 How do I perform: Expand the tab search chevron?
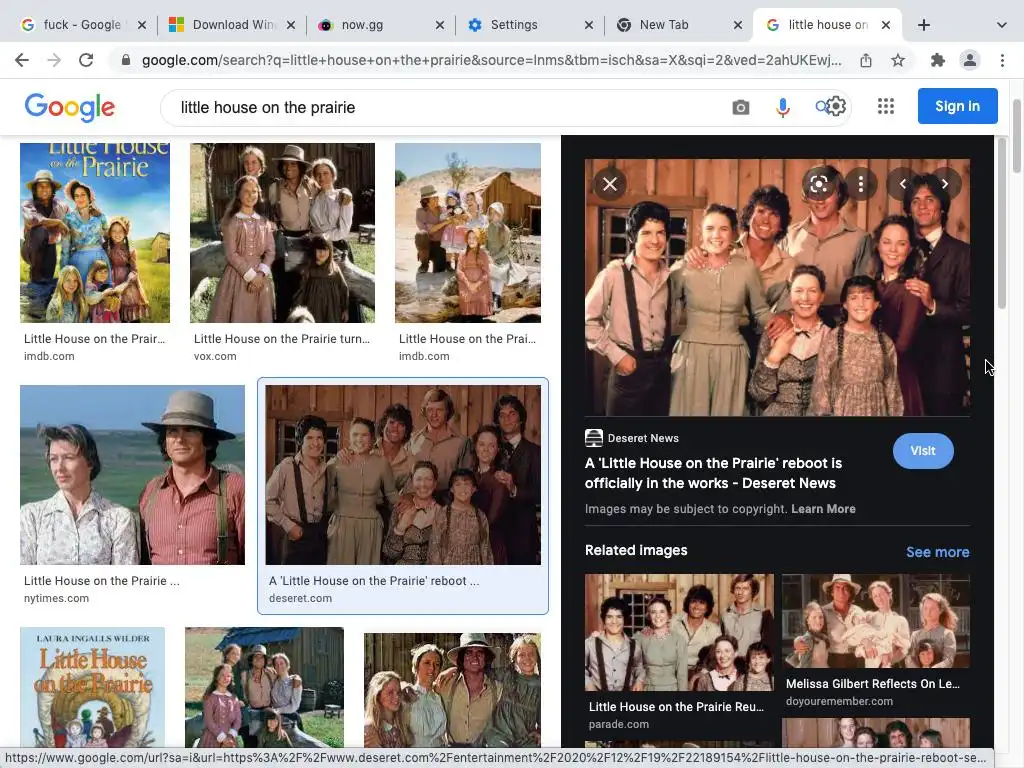point(1001,25)
